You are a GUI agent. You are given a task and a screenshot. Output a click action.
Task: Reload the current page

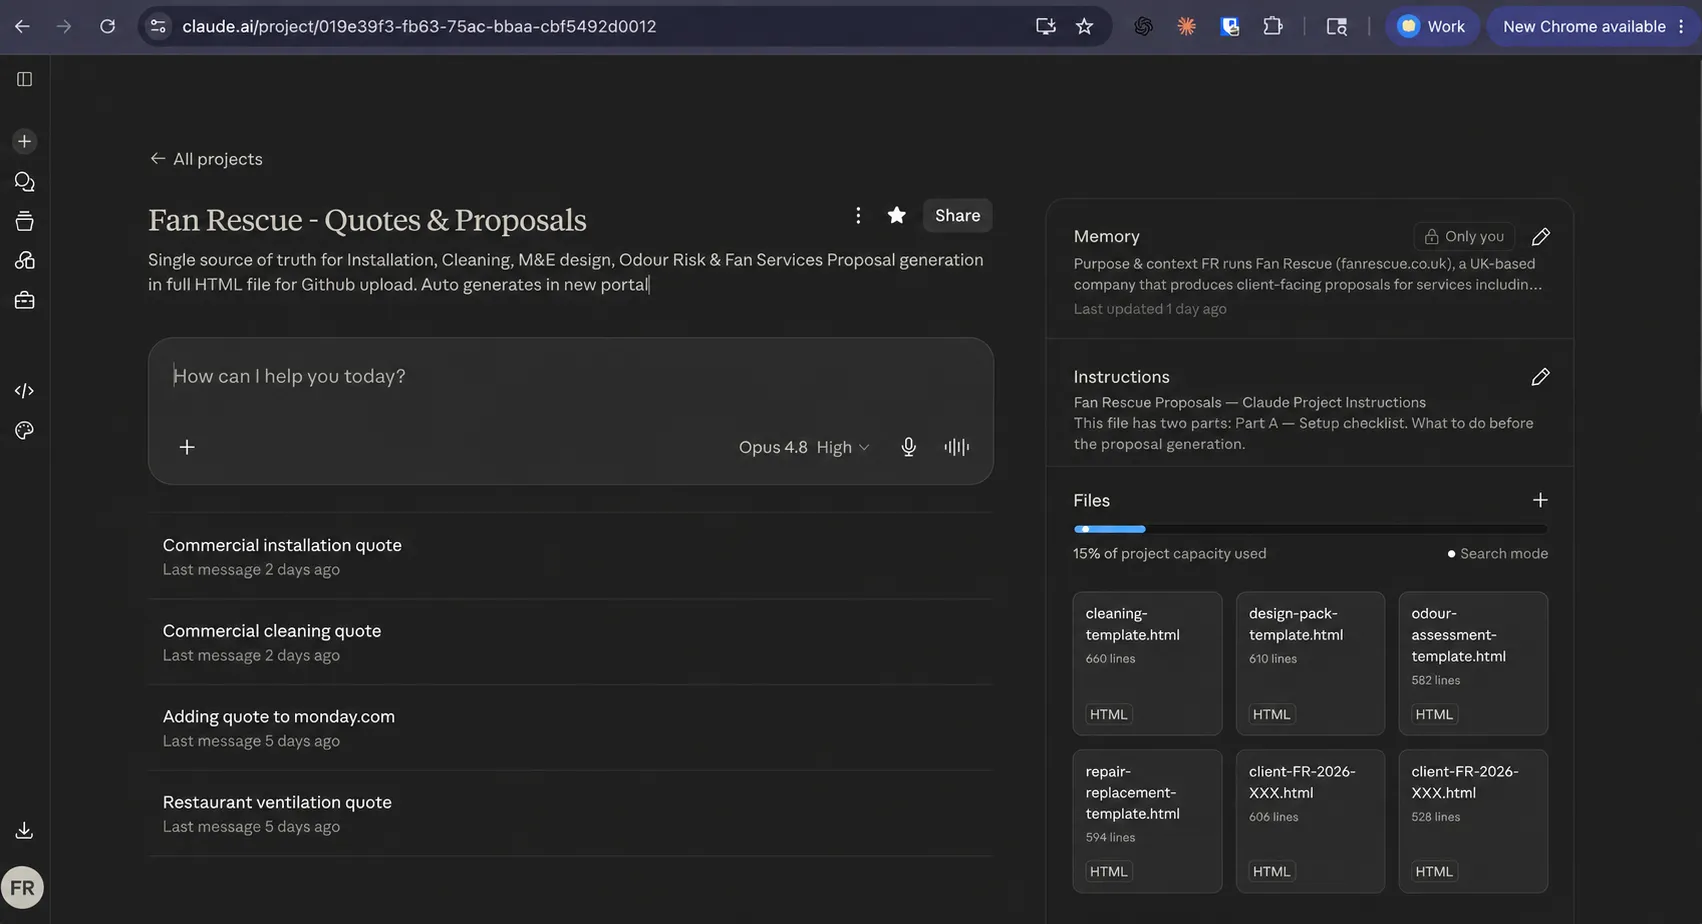pyautogui.click(x=107, y=26)
